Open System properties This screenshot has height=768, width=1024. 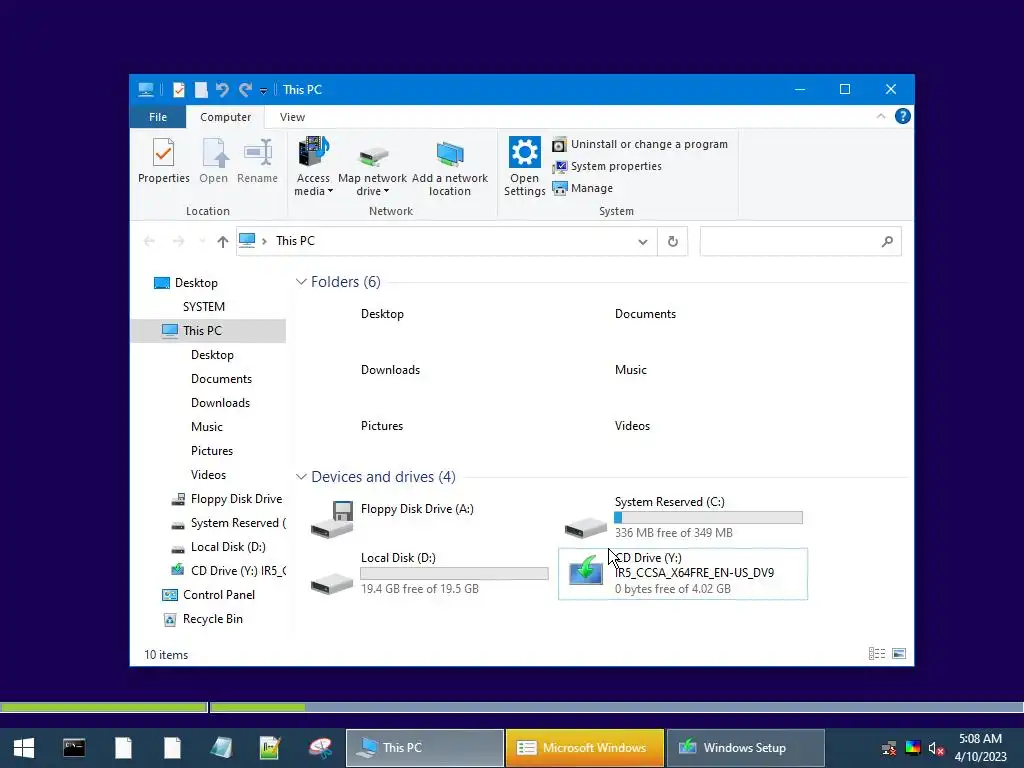(607, 167)
